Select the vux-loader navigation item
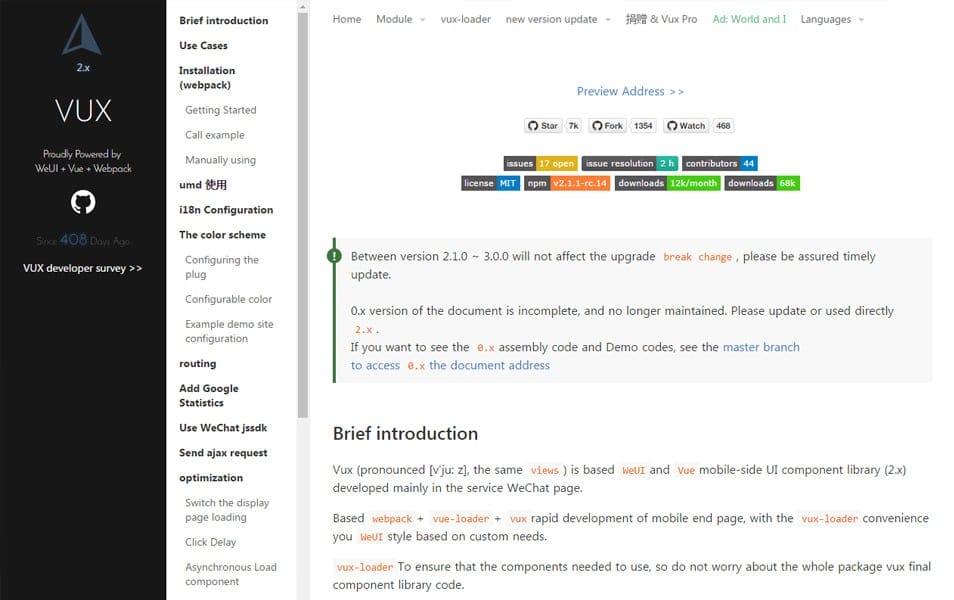 click(x=466, y=18)
